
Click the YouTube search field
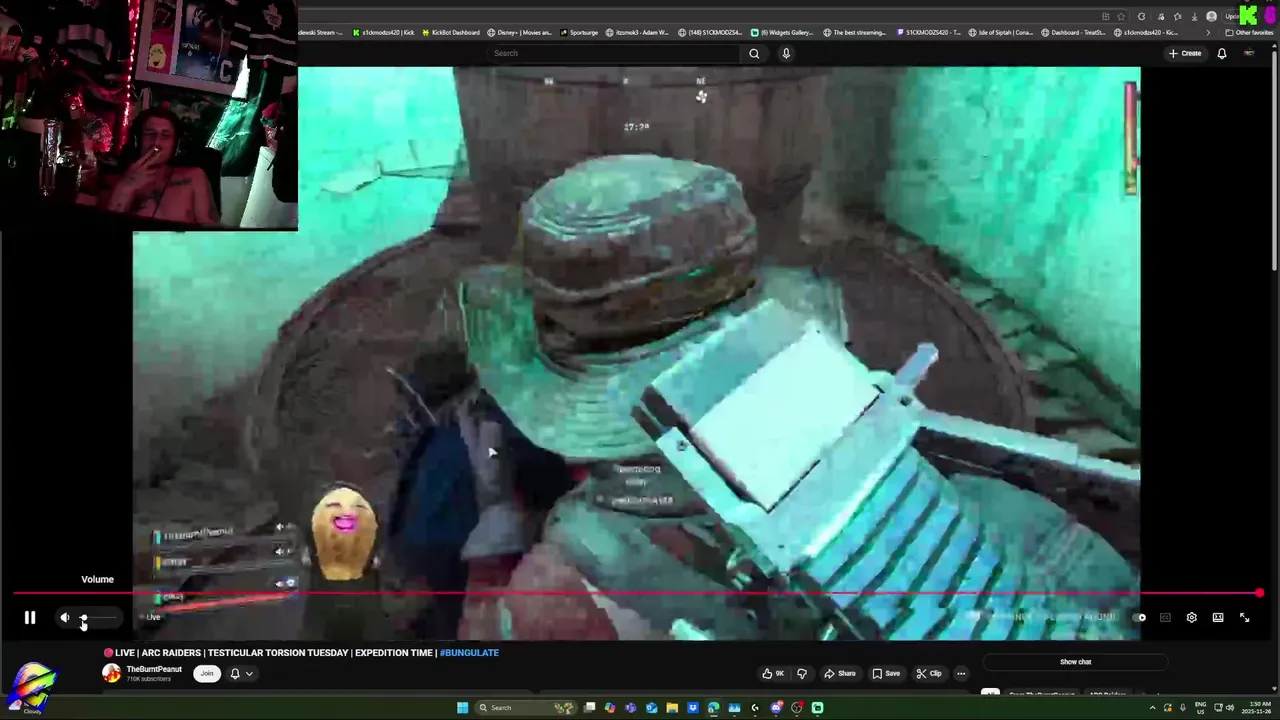[x=615, y=53]
